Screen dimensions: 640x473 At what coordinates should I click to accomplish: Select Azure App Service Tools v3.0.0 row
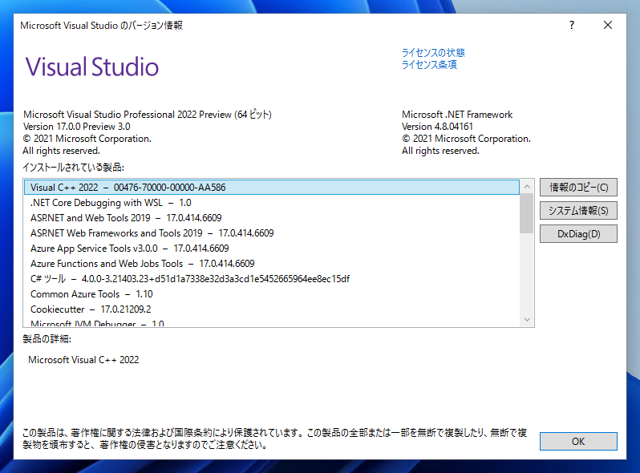coord(272,248)
